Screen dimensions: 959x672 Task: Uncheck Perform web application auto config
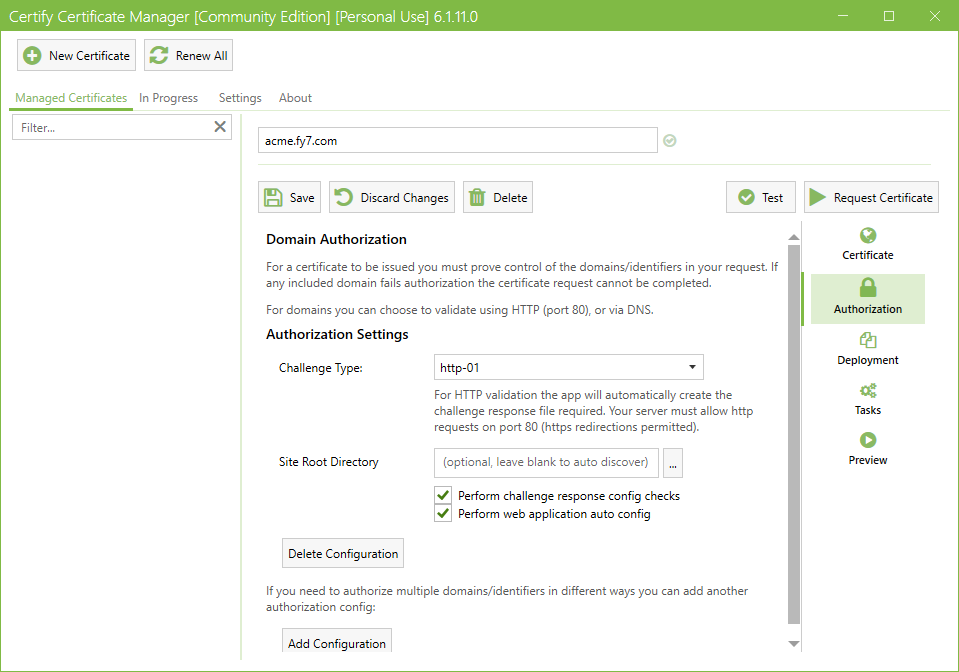443,513
